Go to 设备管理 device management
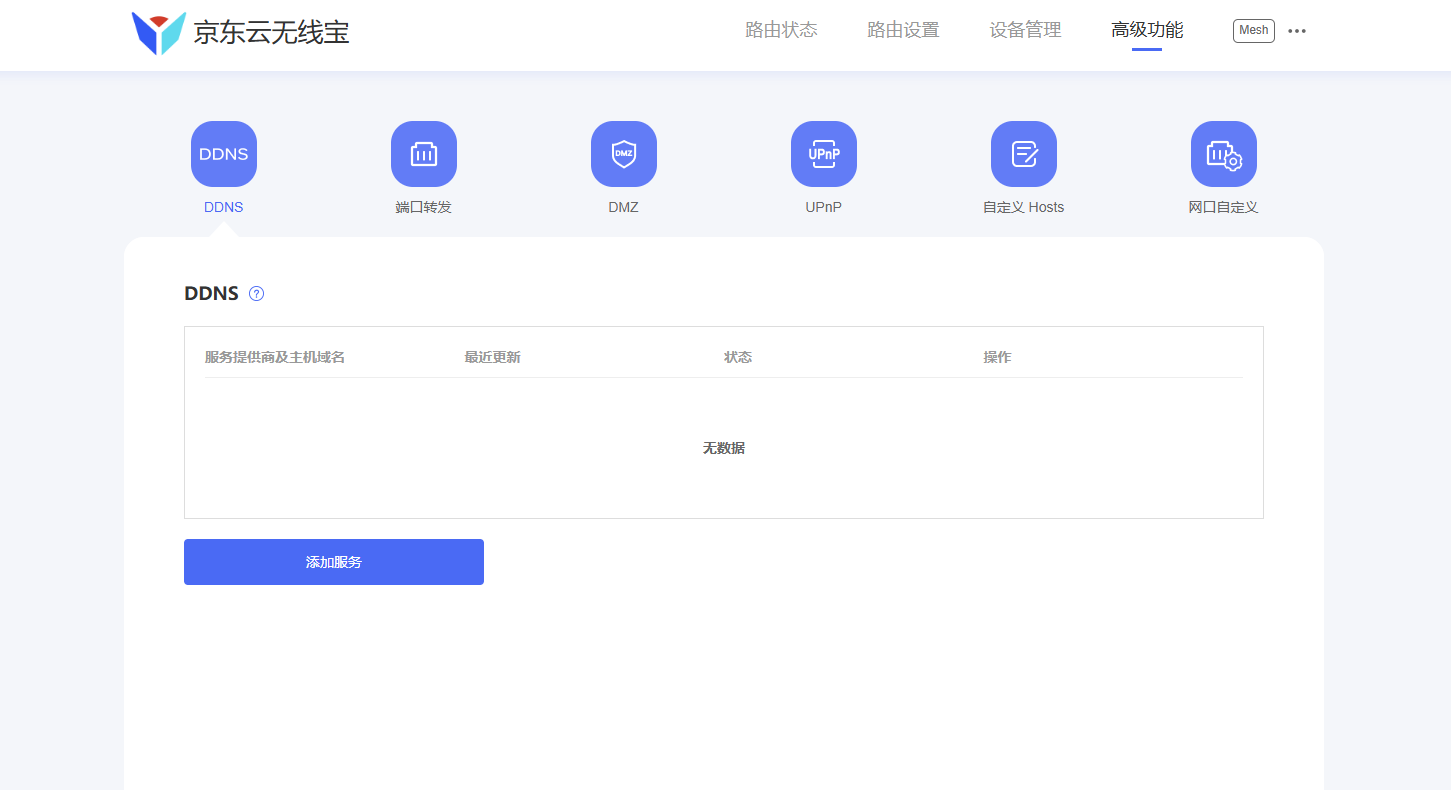 pyautogui.click(x=1024, y=30)
